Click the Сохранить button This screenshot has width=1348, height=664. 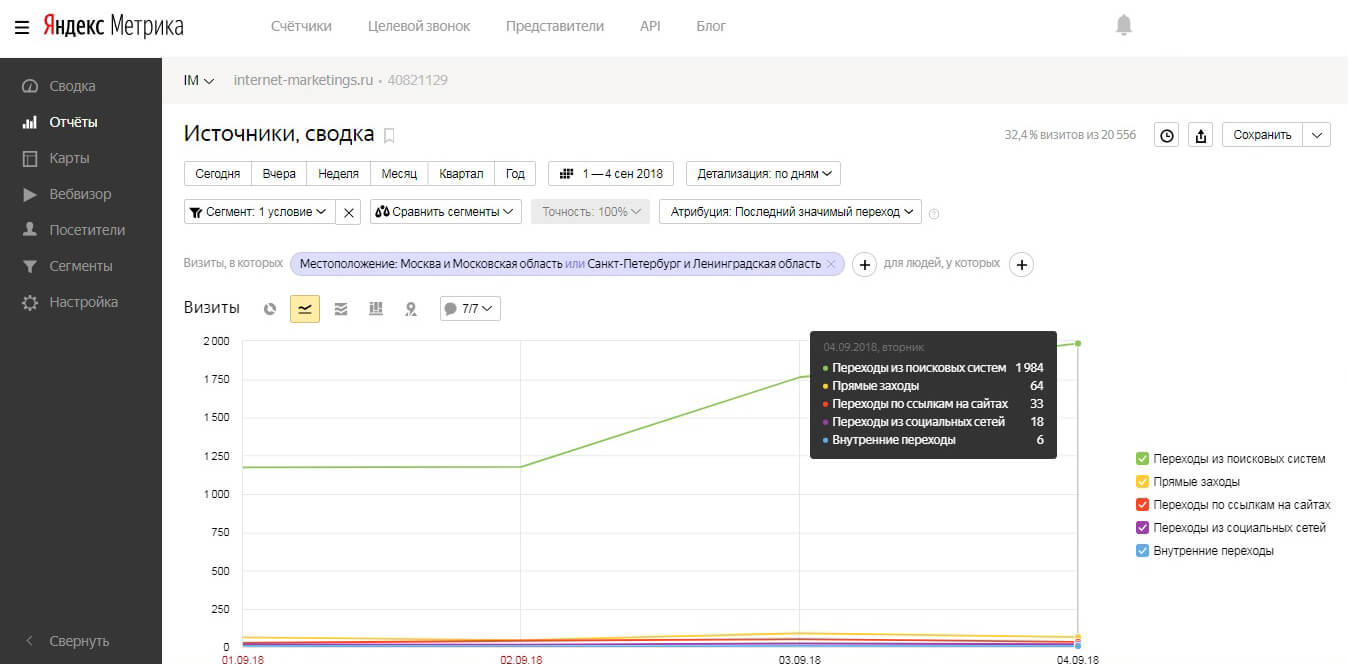tap(1262, 135)
